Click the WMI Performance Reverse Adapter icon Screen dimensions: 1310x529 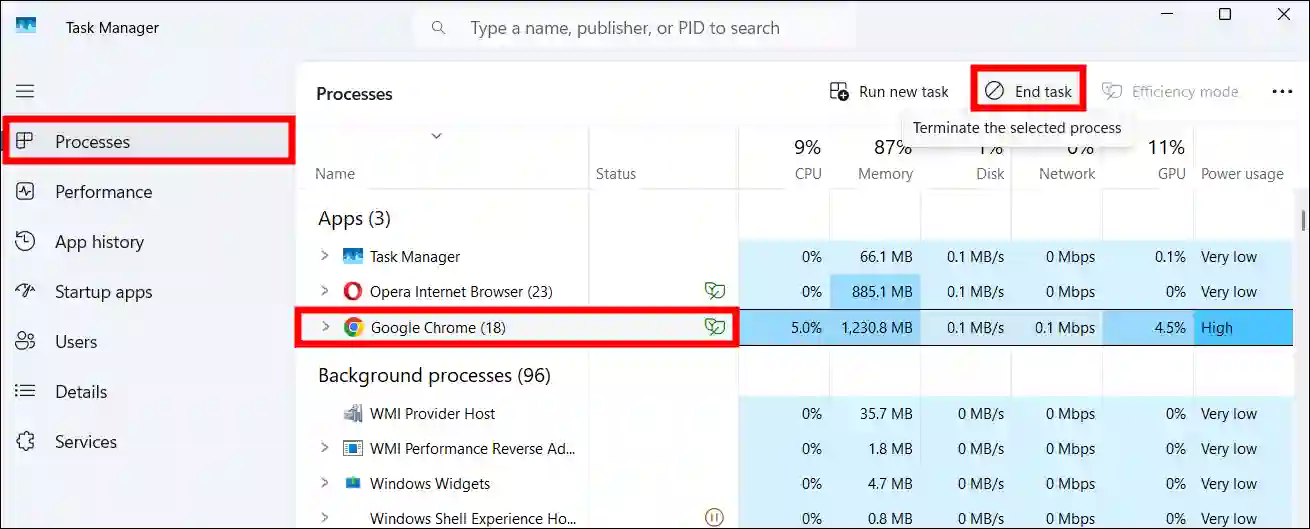(352, 448)
